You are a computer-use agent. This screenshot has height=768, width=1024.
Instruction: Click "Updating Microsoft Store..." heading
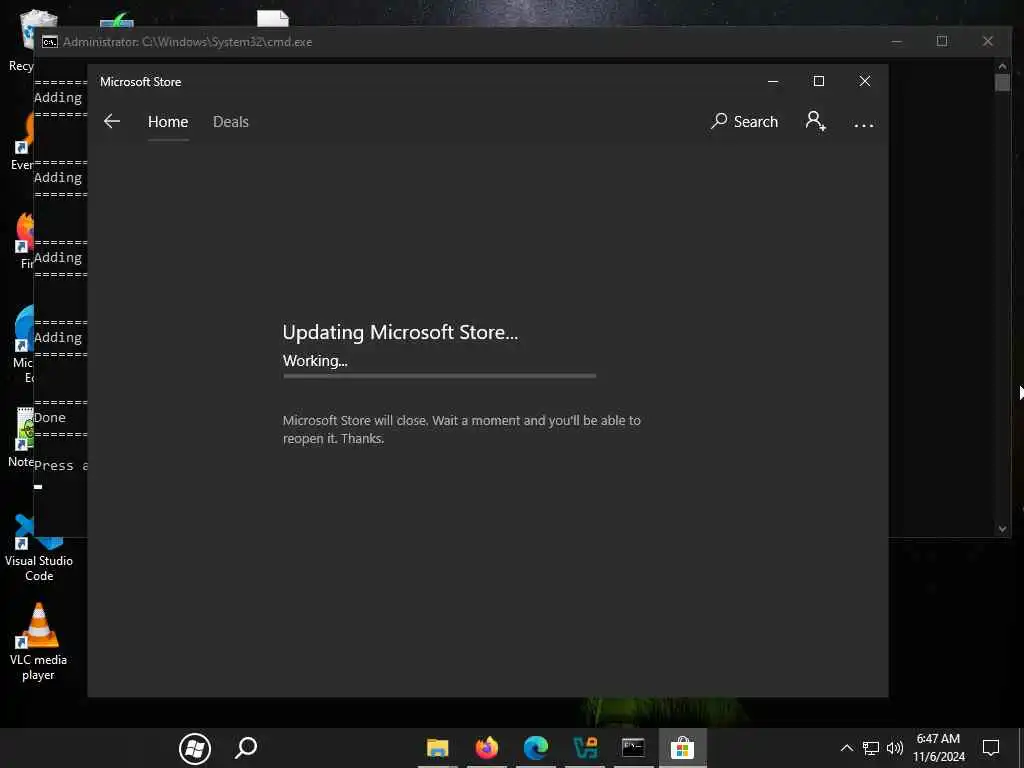tap(400, 332)
